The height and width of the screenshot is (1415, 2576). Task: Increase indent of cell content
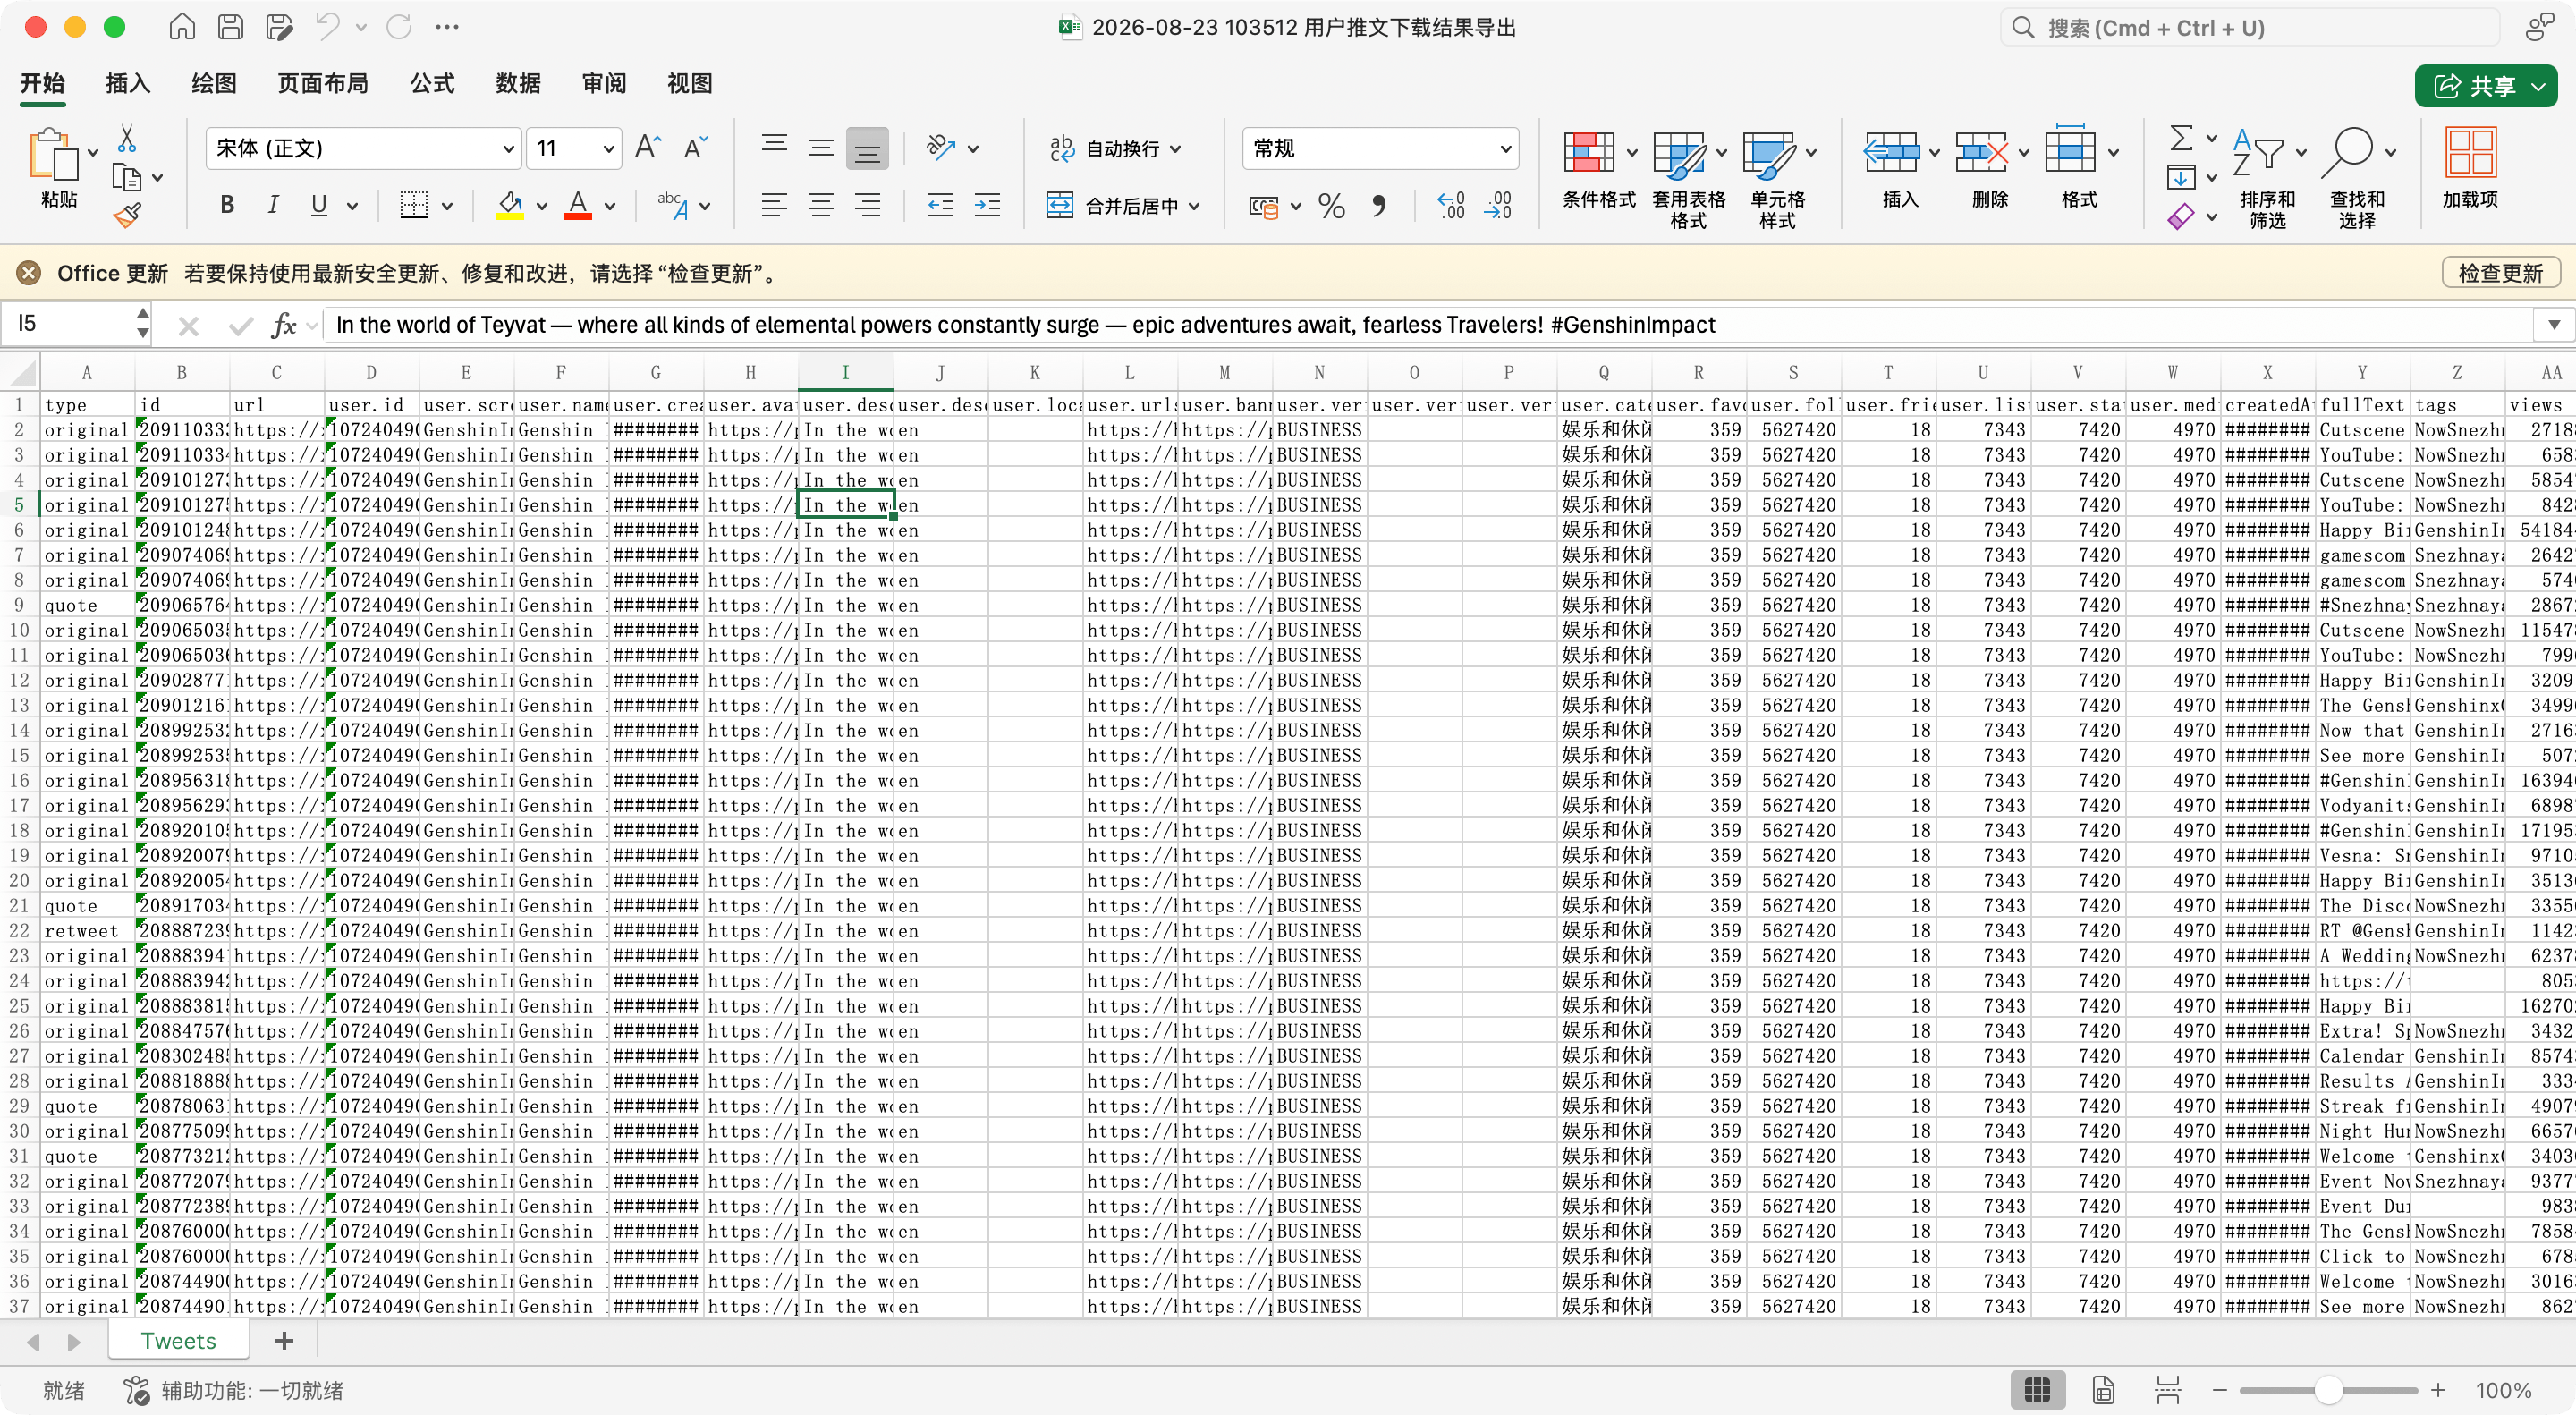tap(987, 206)
